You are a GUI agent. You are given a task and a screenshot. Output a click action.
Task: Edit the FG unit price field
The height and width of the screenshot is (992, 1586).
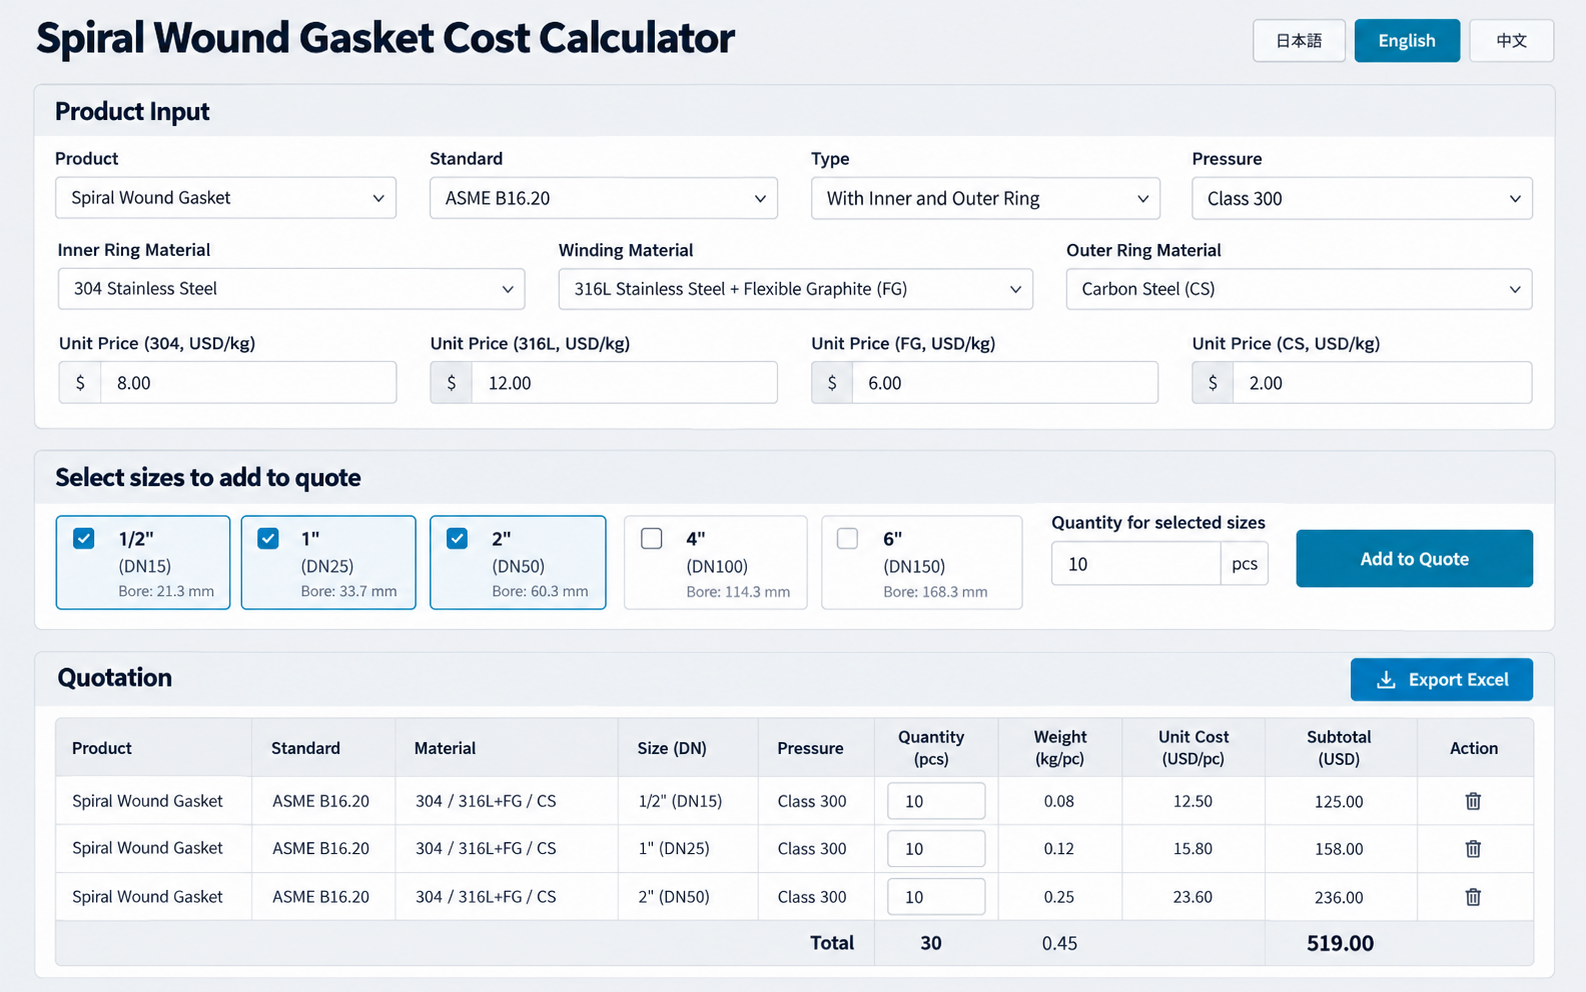(x=1005, y=383)
